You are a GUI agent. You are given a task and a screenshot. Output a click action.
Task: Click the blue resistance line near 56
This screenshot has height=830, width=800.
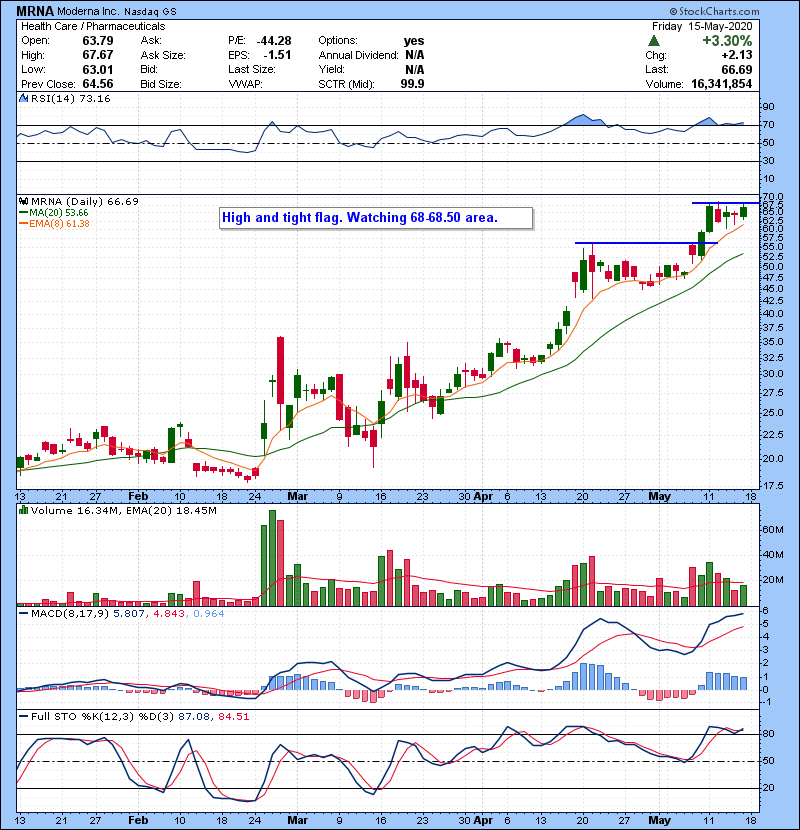pyautogui.click(x=646, y=243)
